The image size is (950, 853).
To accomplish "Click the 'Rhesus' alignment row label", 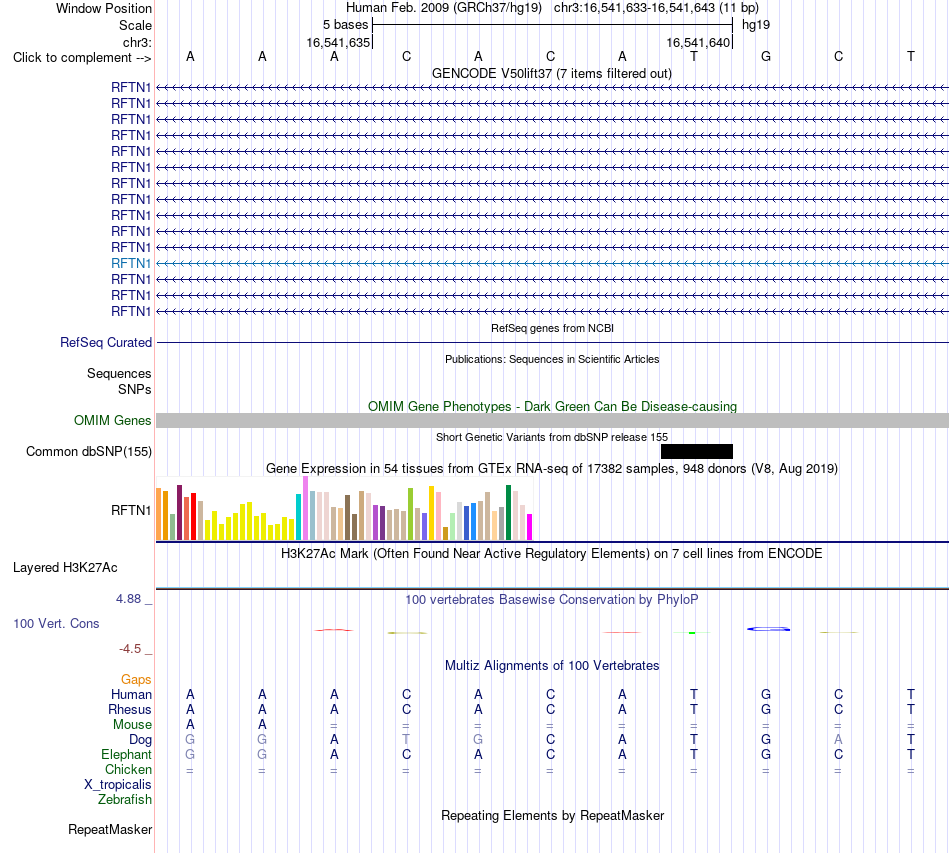I will coord(130,709).
